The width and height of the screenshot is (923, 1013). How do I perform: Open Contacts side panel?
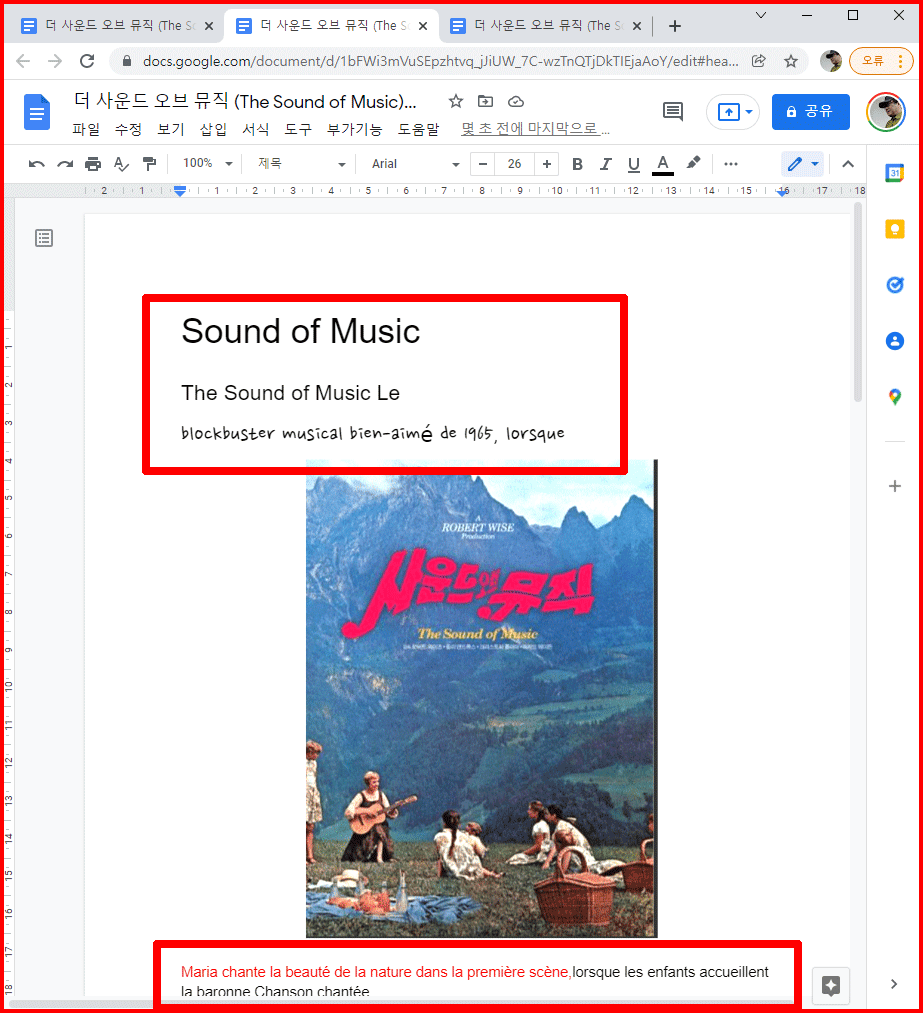(x=895, y=340)
